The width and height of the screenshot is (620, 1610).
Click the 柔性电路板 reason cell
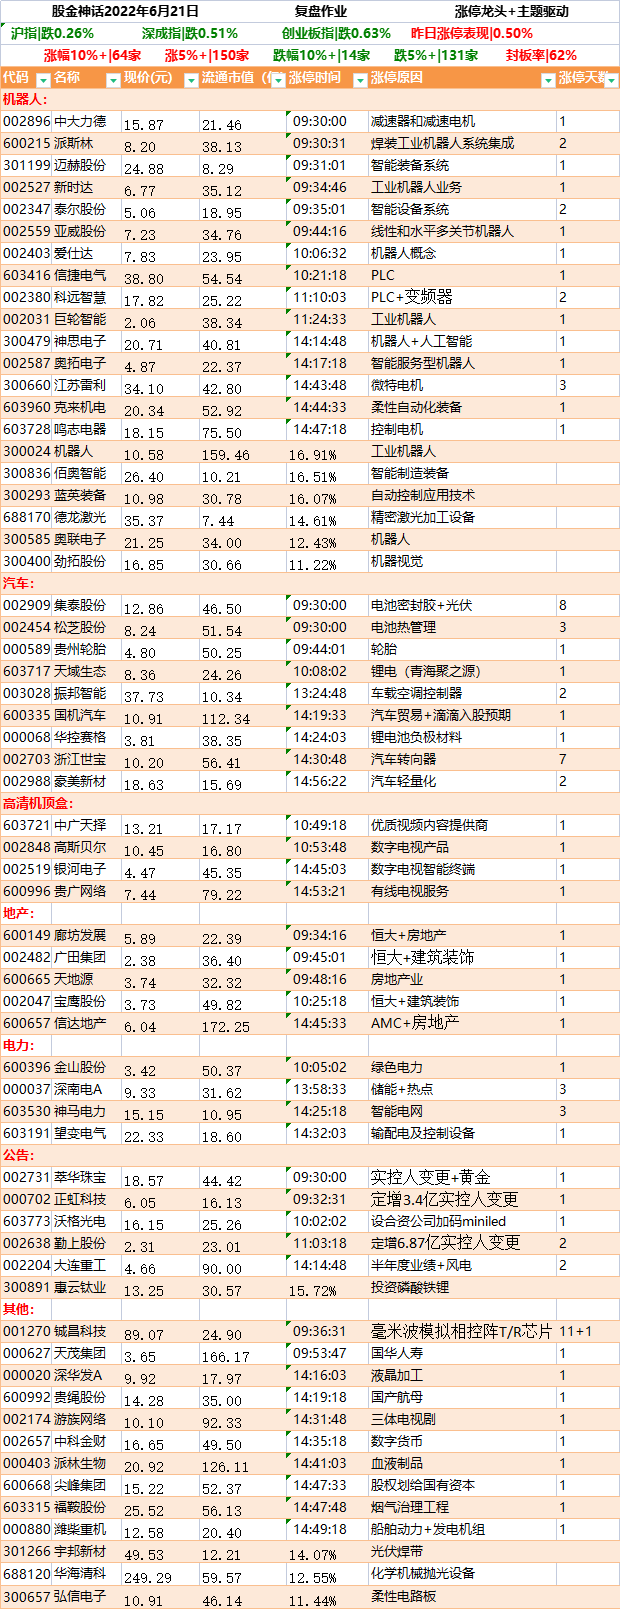point(462,1595)
